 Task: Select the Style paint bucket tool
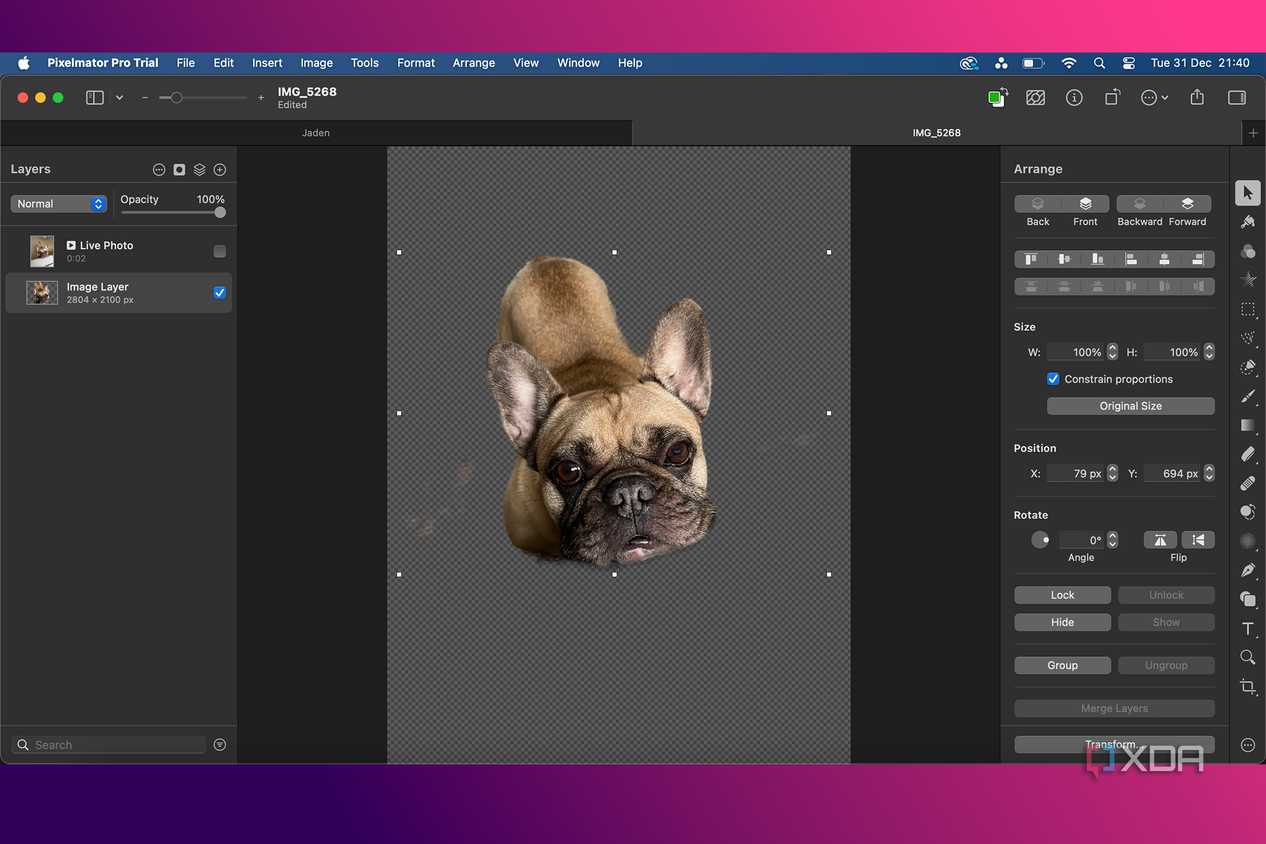(1247, 222)
